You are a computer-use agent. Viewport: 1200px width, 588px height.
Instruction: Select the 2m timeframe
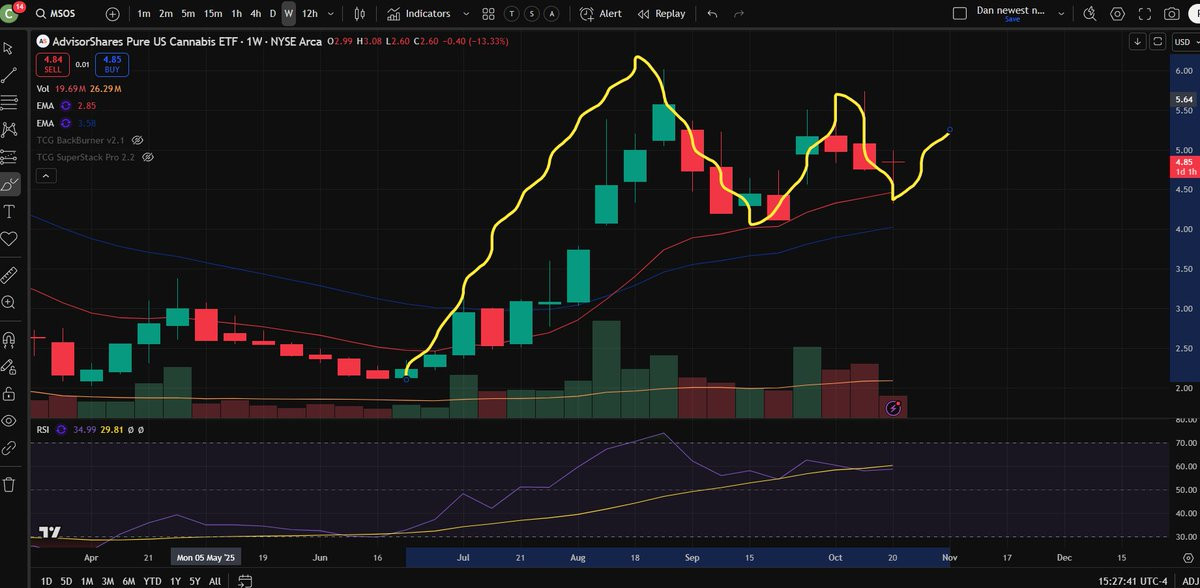[166, 14]
